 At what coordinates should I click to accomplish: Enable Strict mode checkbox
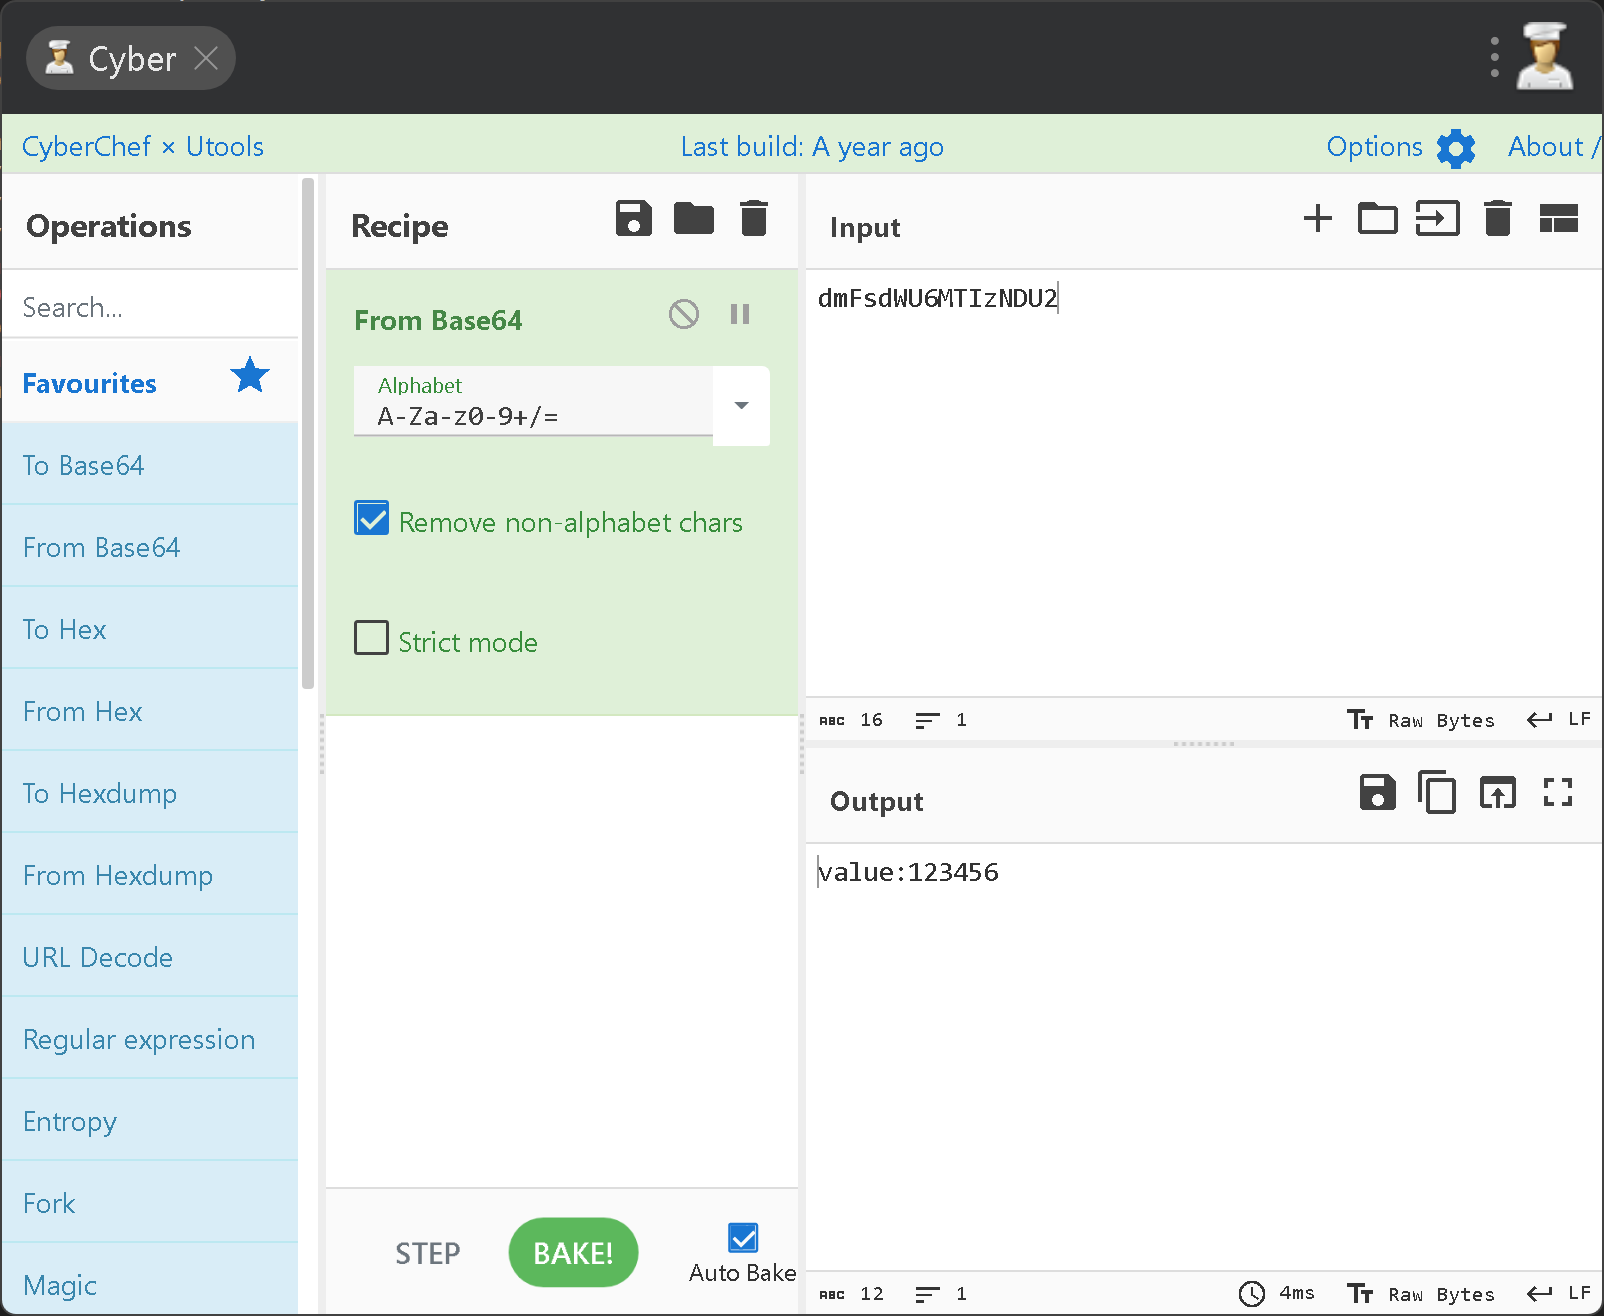(x=372, y=638)
